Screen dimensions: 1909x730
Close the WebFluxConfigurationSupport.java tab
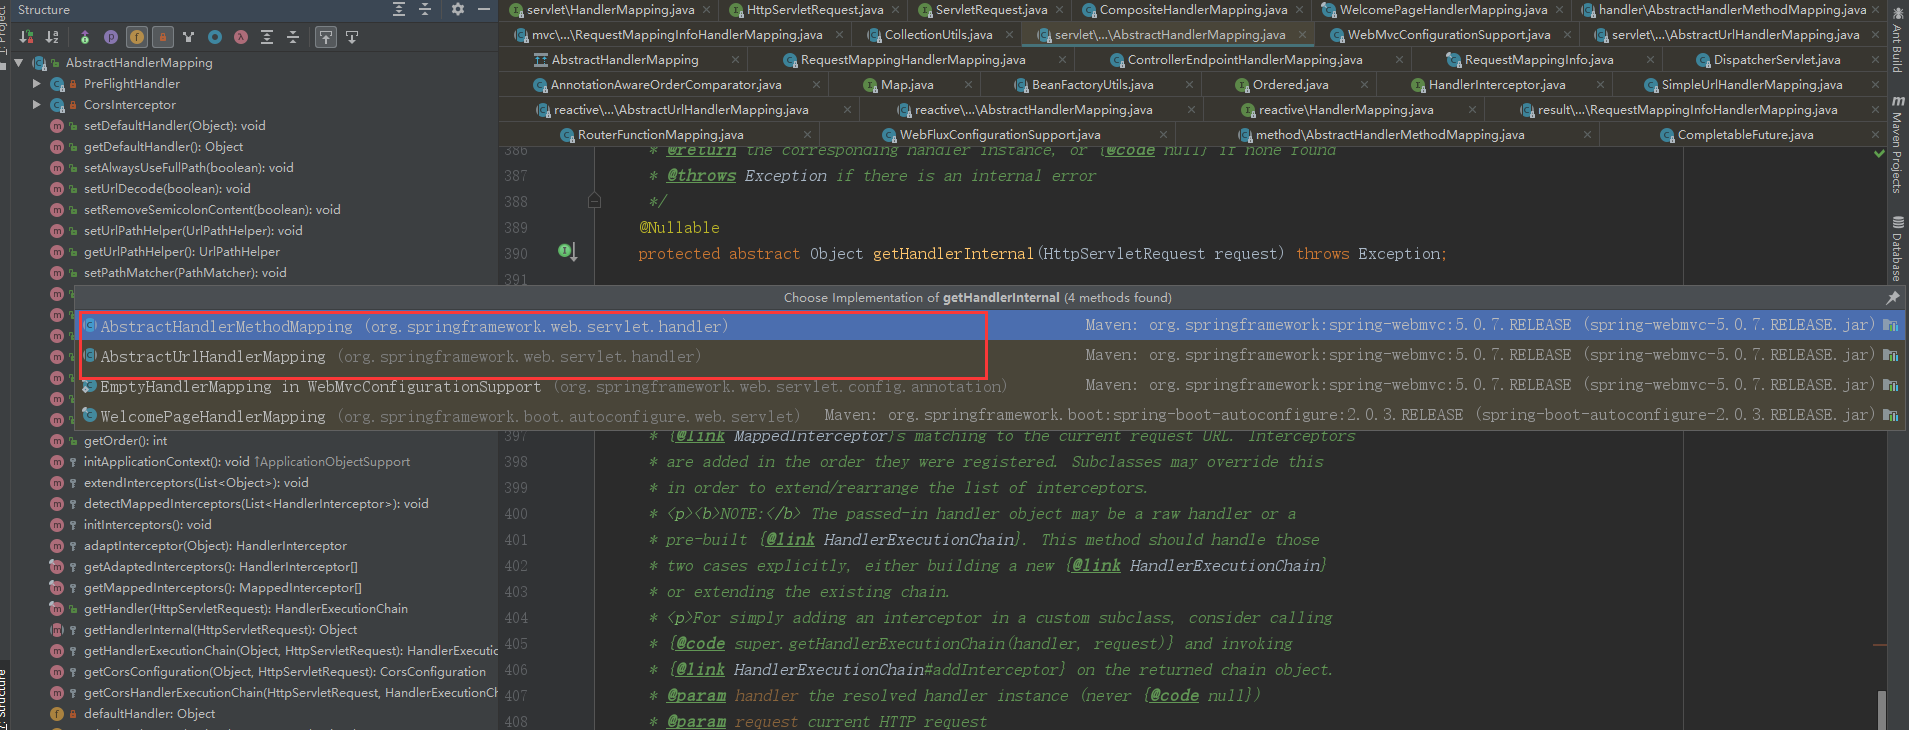[x=1163, y=135]
